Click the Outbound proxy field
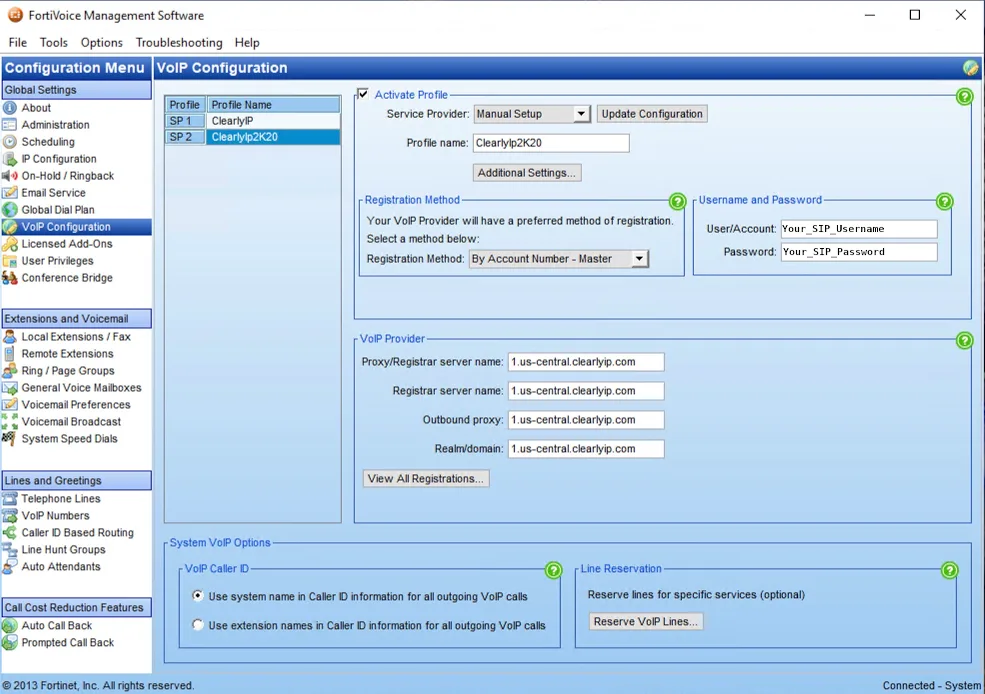The height and width of the screenshot is (694, 985). coord(586,420)
